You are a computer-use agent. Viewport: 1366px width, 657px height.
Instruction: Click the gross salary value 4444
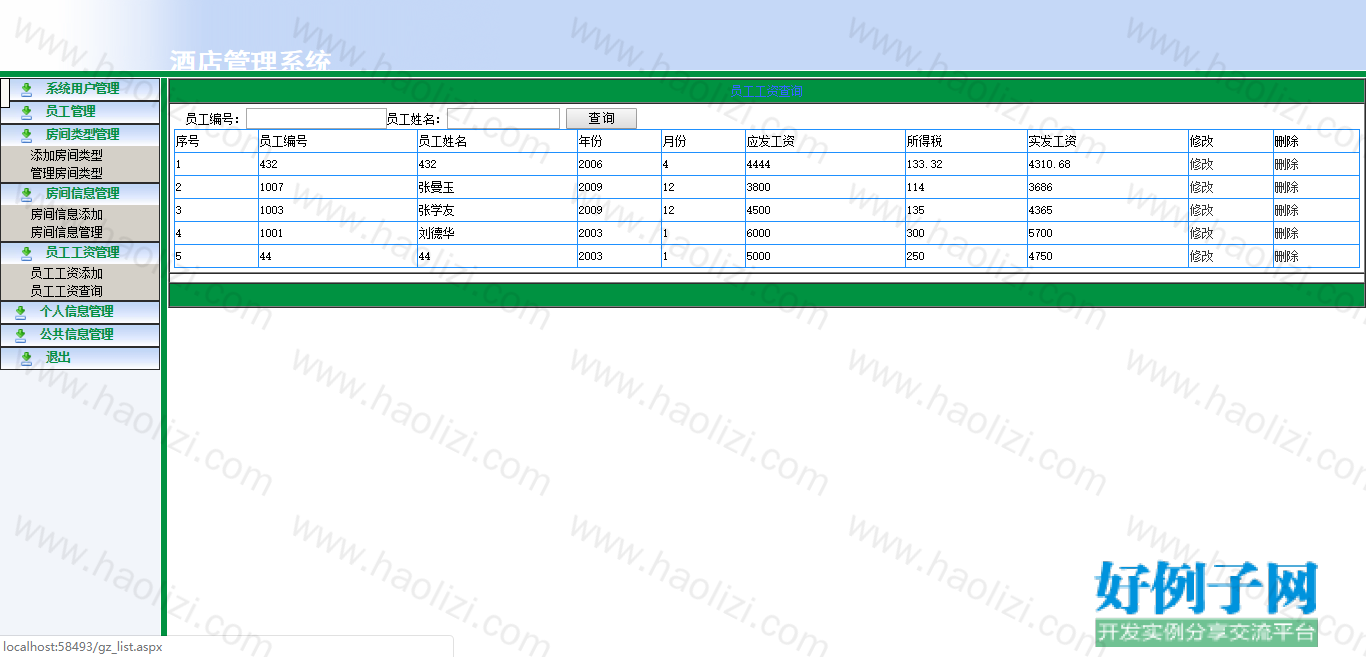[759, 164]
